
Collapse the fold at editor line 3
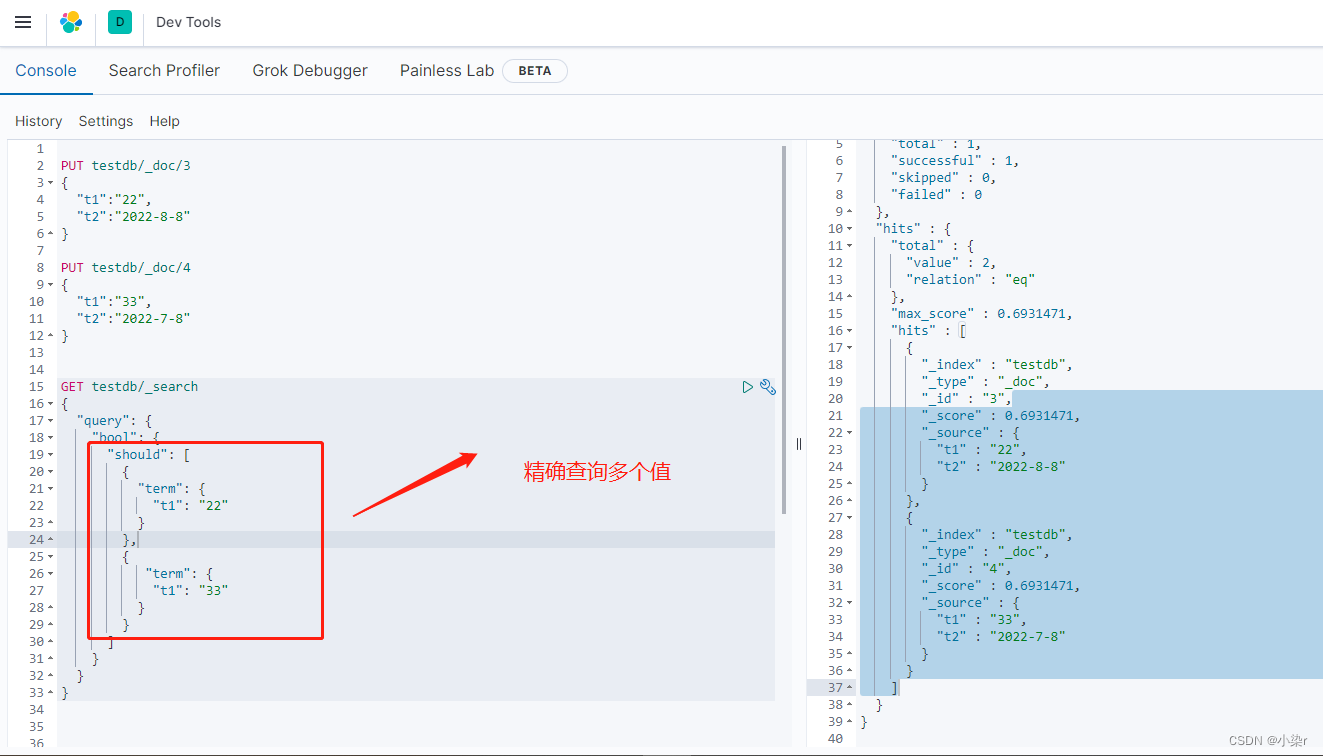point(50,183)
